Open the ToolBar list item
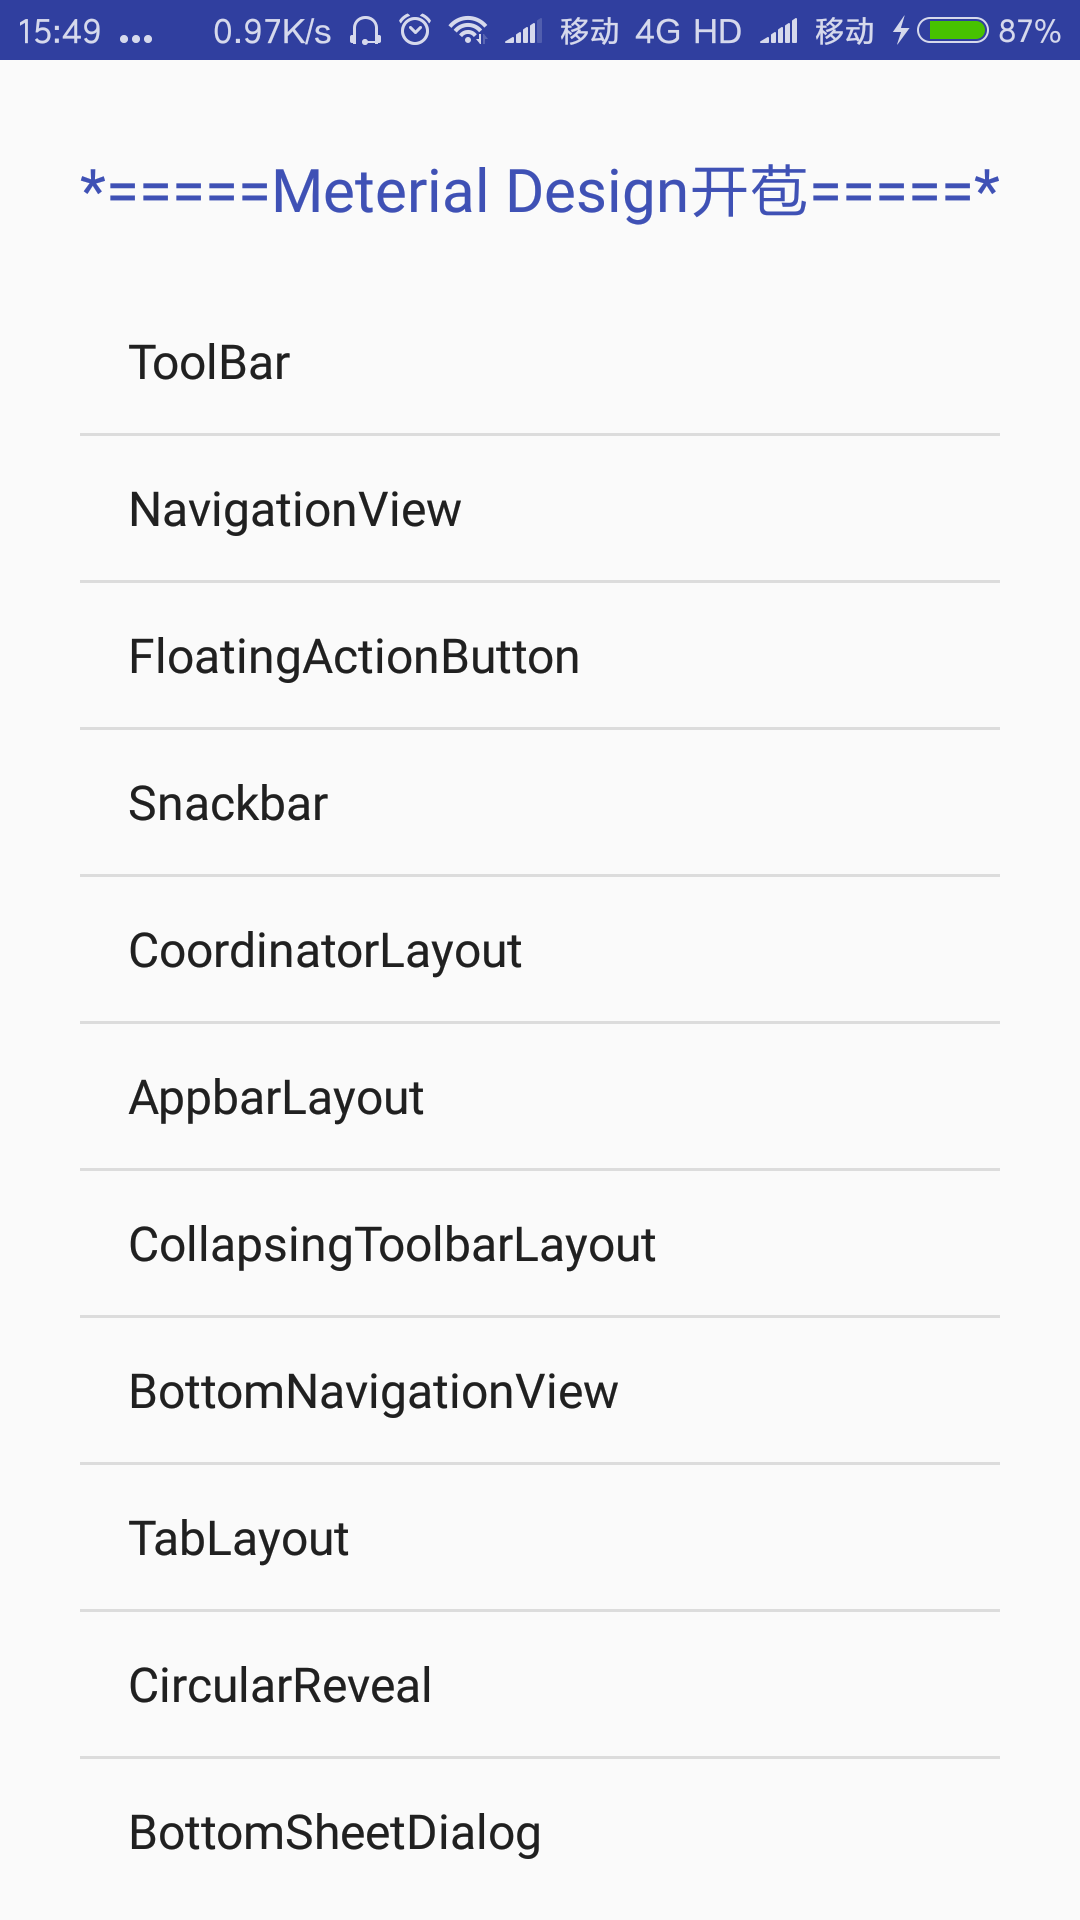This screenshot has height=1920, width=1080. (540, 362)
